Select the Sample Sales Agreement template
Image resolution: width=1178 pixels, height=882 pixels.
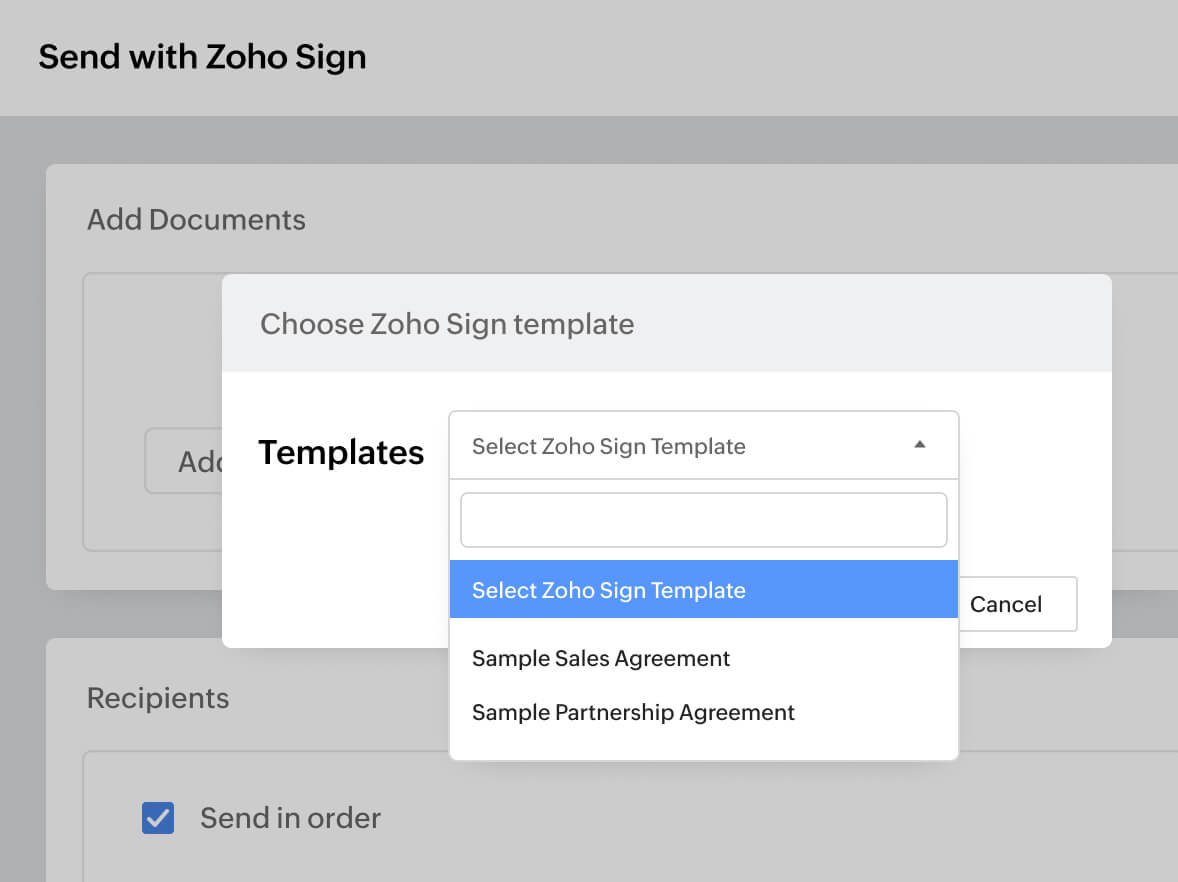pyautogui.click(x=601, y=658)
